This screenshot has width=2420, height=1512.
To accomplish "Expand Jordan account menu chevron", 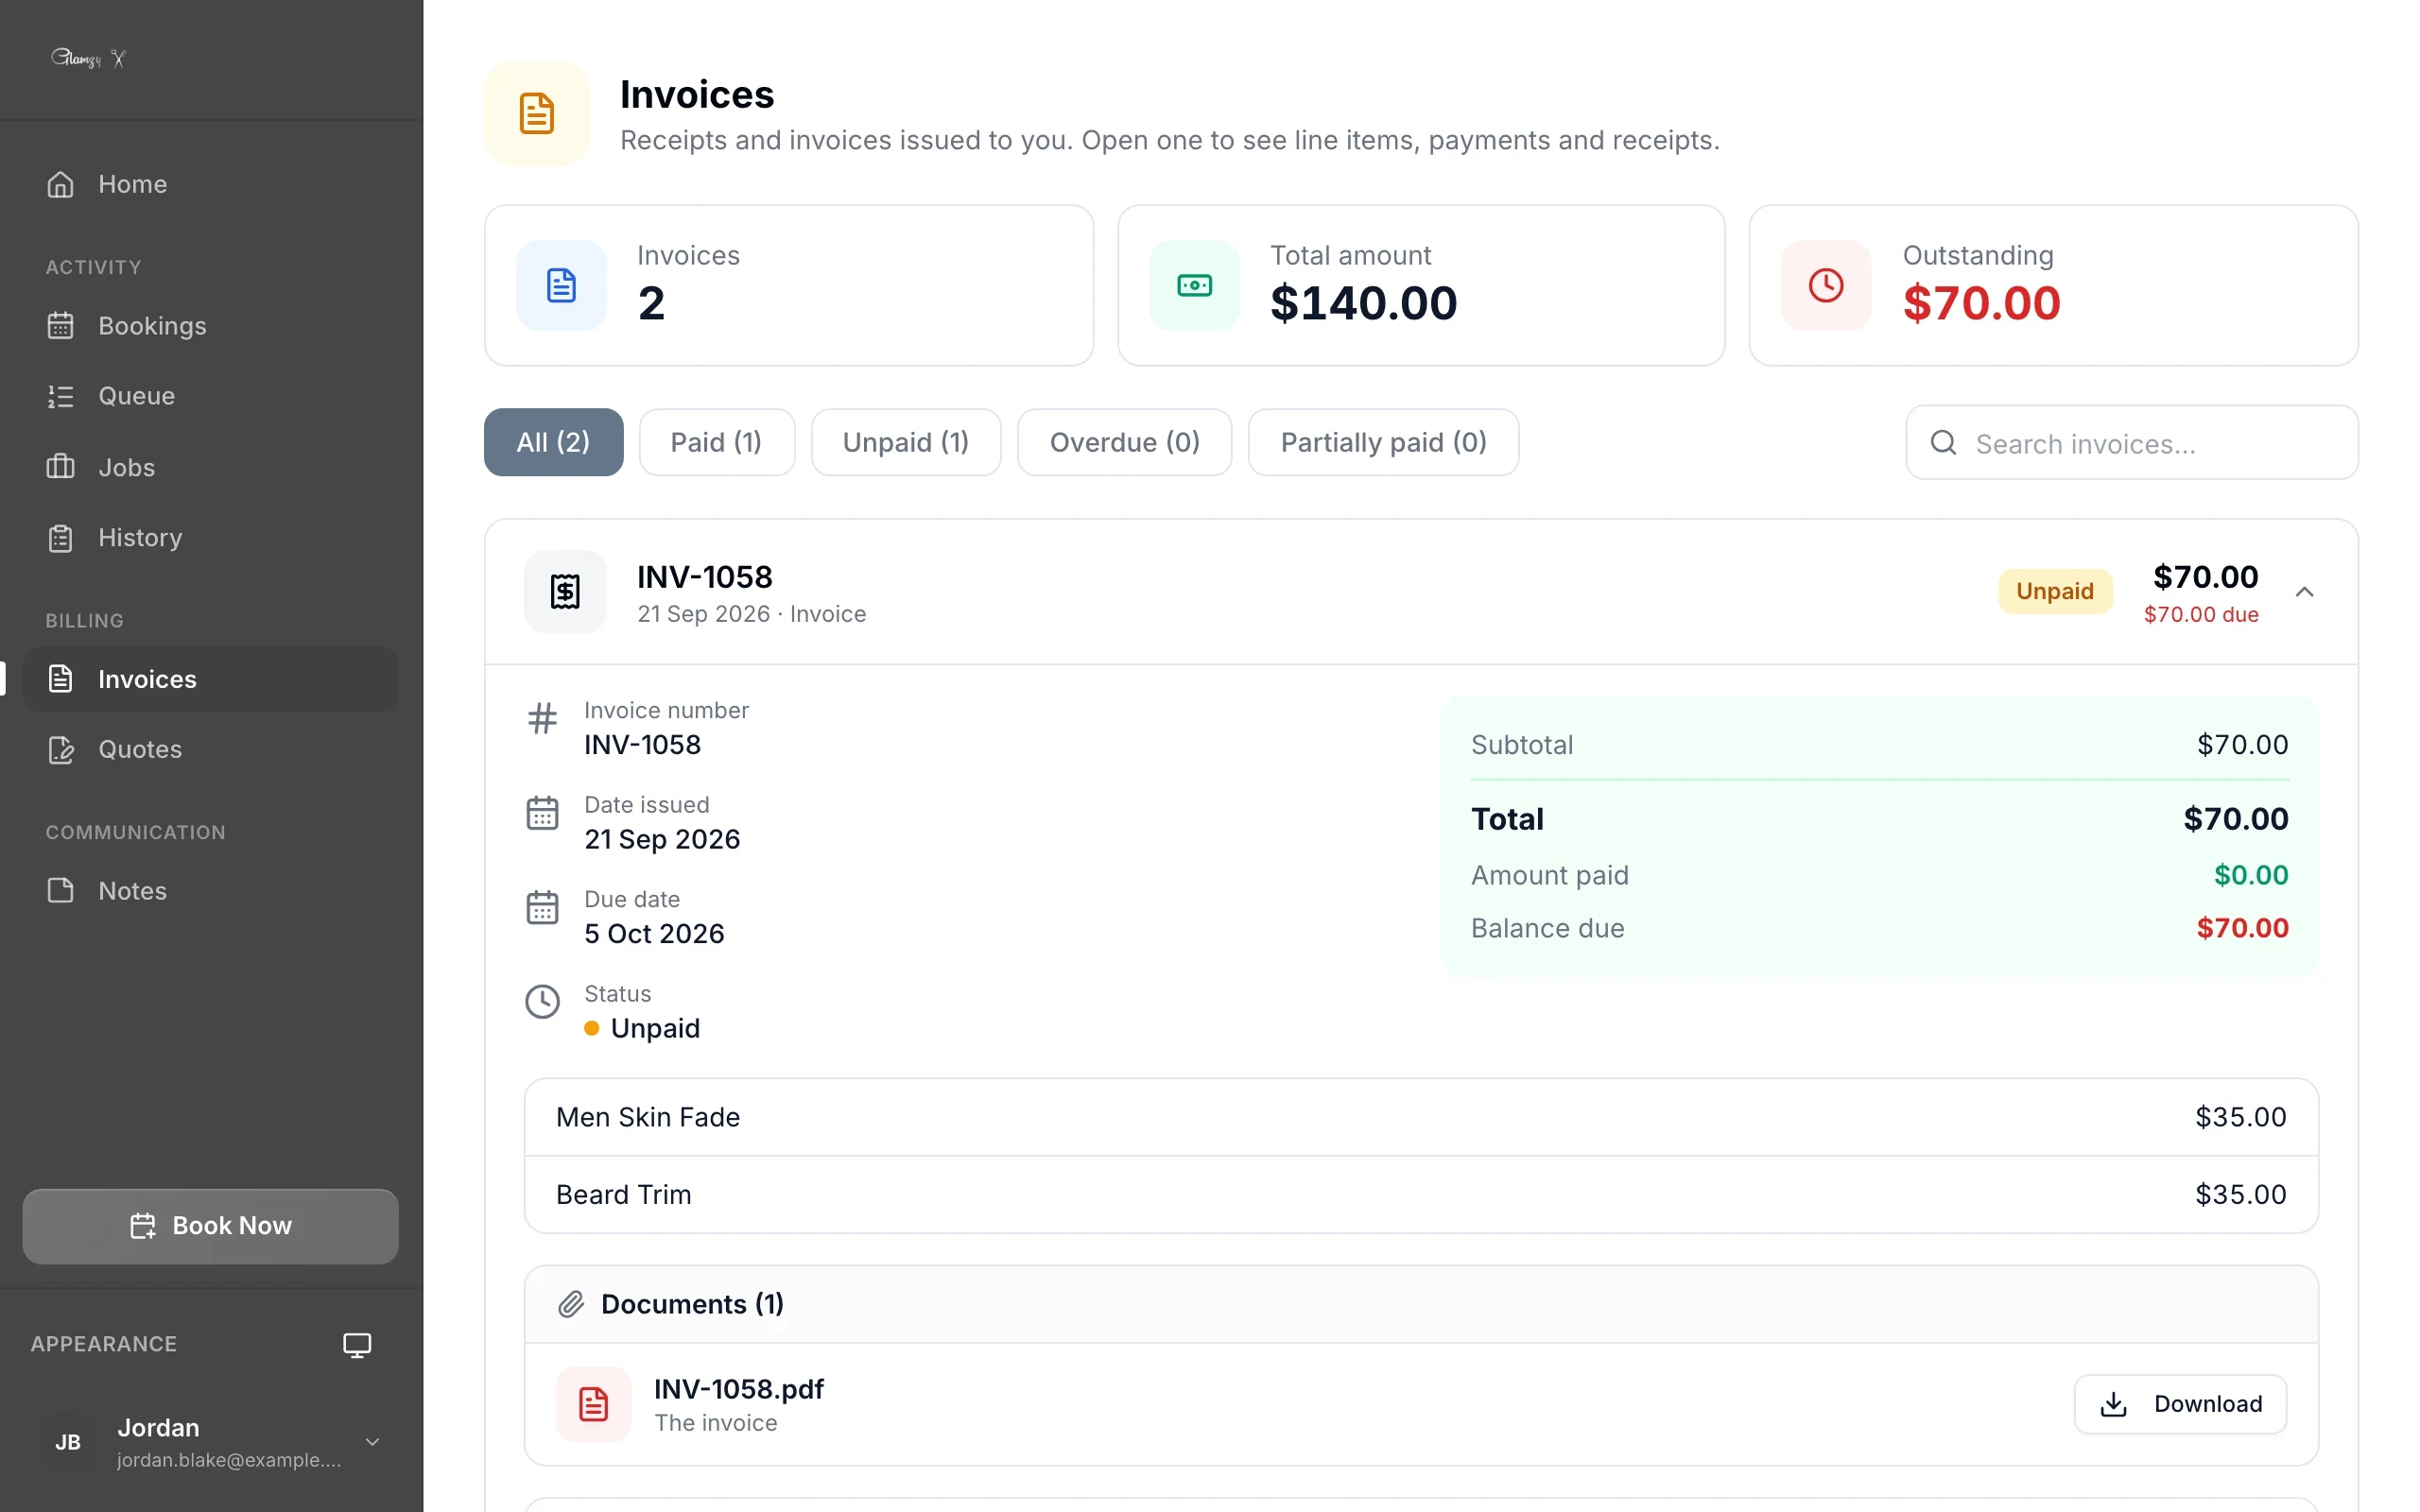I will (x=372, y=1442).
